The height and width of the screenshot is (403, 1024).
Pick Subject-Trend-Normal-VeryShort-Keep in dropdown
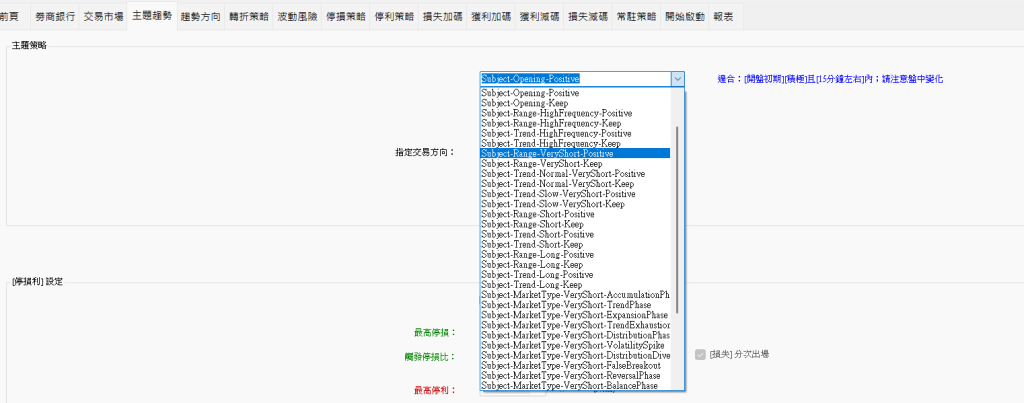coord(557,184)
